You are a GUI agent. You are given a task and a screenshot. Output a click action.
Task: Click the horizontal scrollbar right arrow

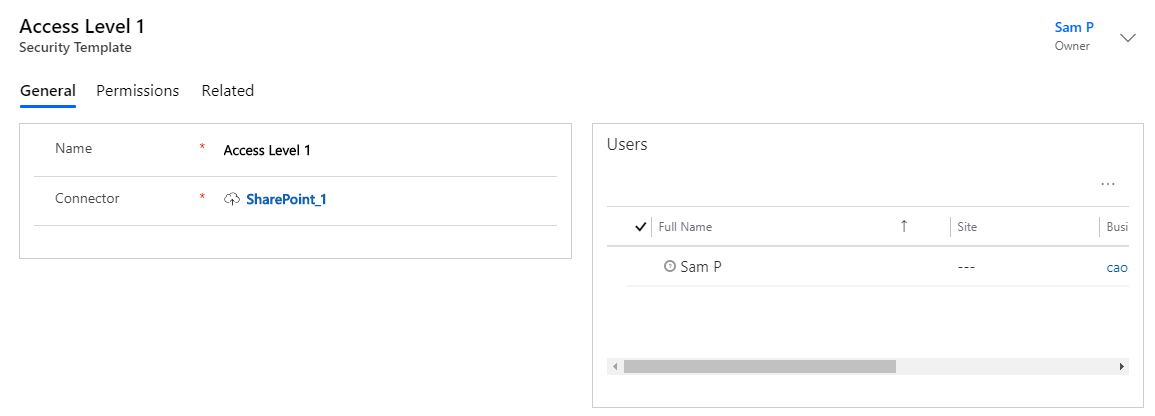(x=1121, y=366)
